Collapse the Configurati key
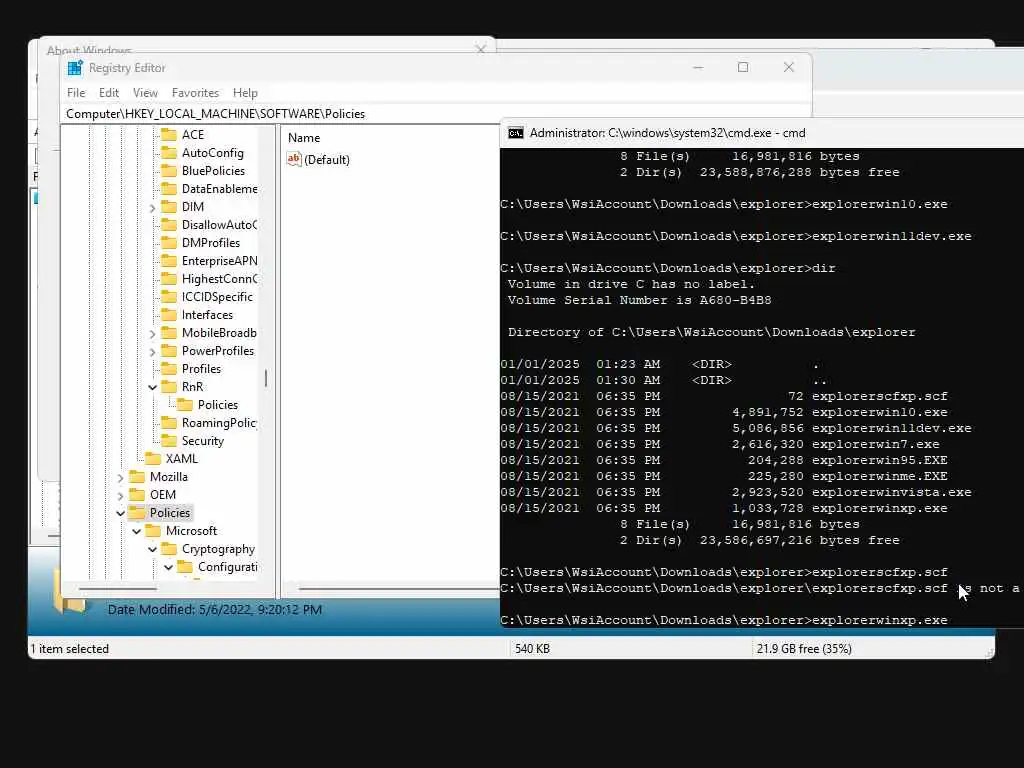The width and height of the screenshot is (1024, 768). [x=168, y=568]
